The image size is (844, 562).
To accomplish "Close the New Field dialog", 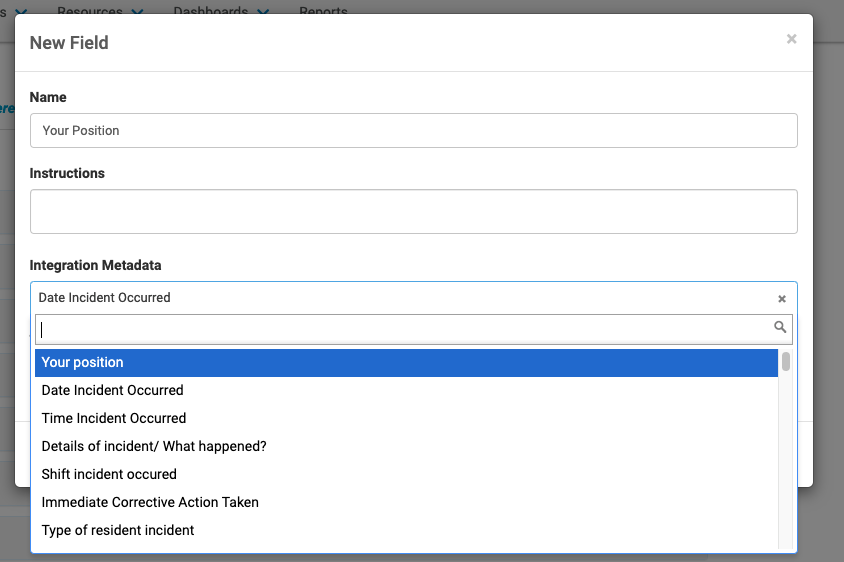I will click(791, 39).
